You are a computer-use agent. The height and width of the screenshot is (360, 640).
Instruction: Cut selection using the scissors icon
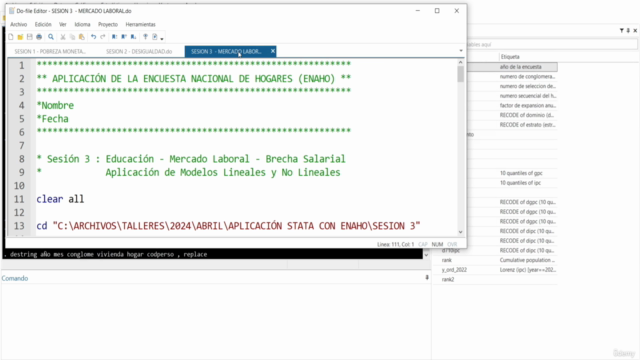[x=63, y=37]
